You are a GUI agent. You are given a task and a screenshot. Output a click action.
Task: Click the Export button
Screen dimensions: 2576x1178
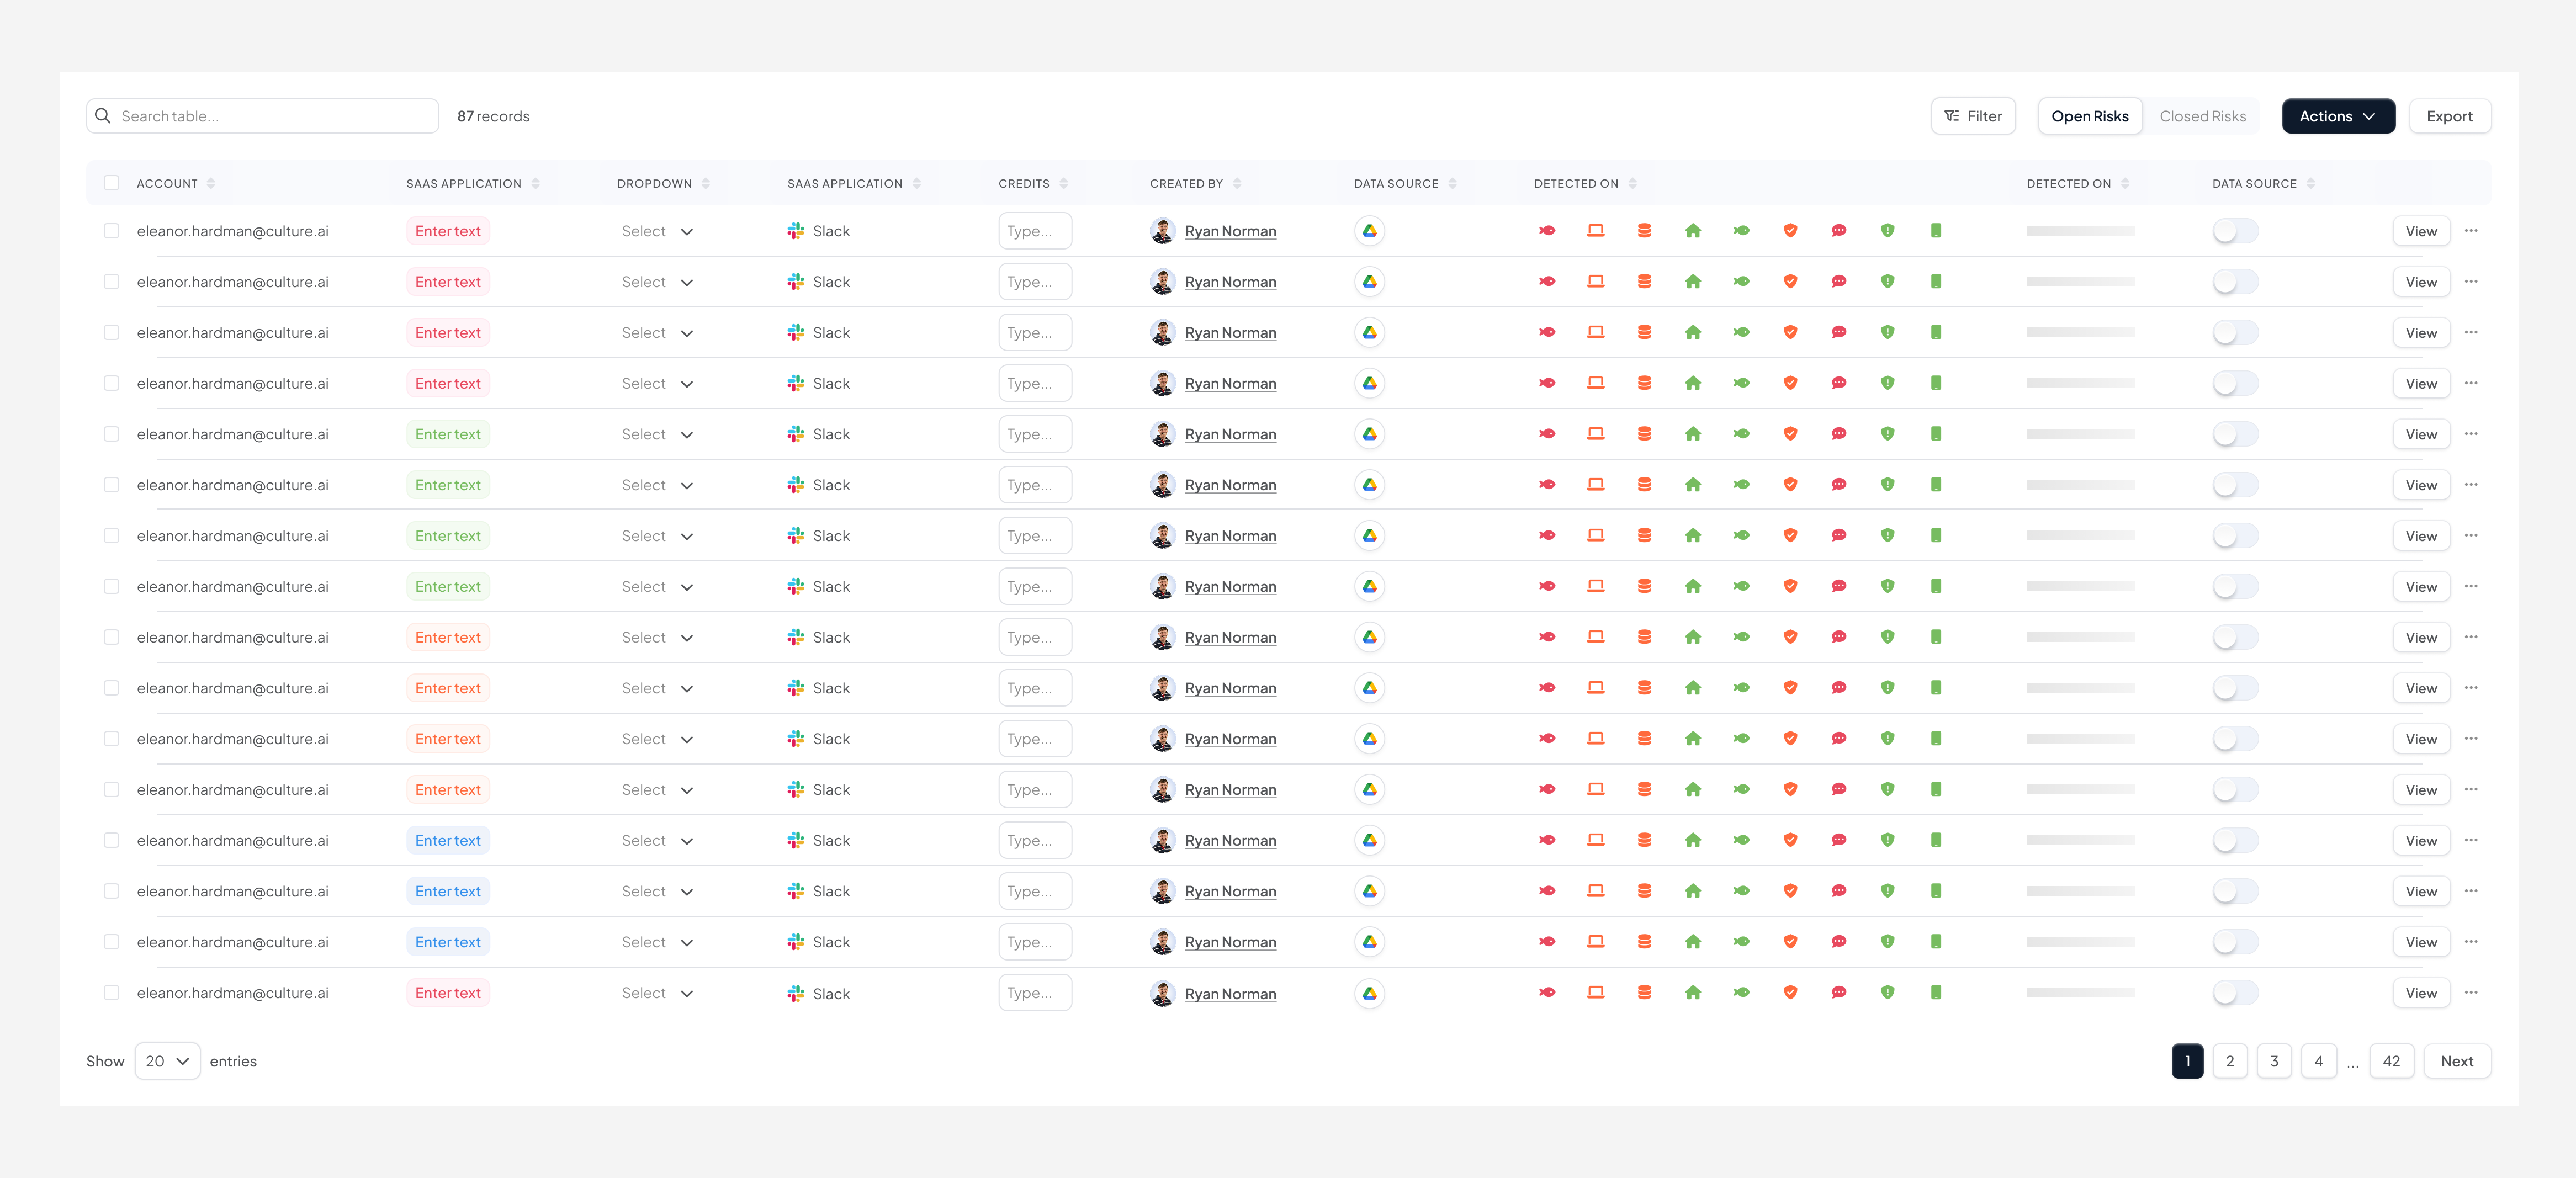[2450, 115]
